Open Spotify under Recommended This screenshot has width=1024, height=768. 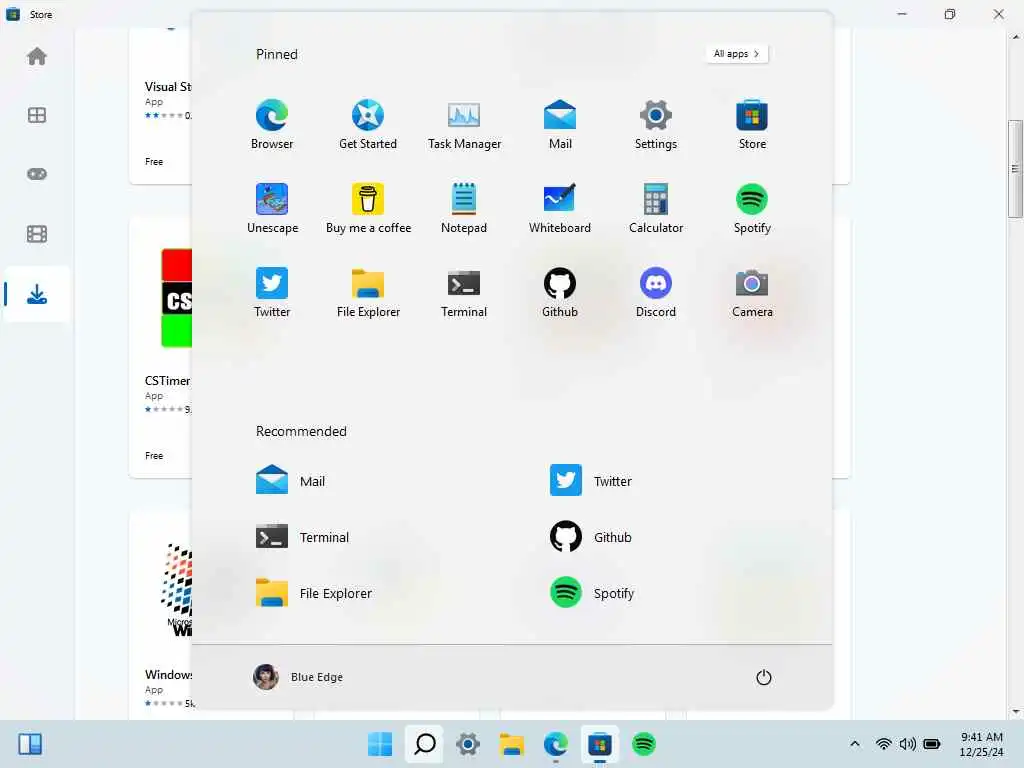click(592, 593)
